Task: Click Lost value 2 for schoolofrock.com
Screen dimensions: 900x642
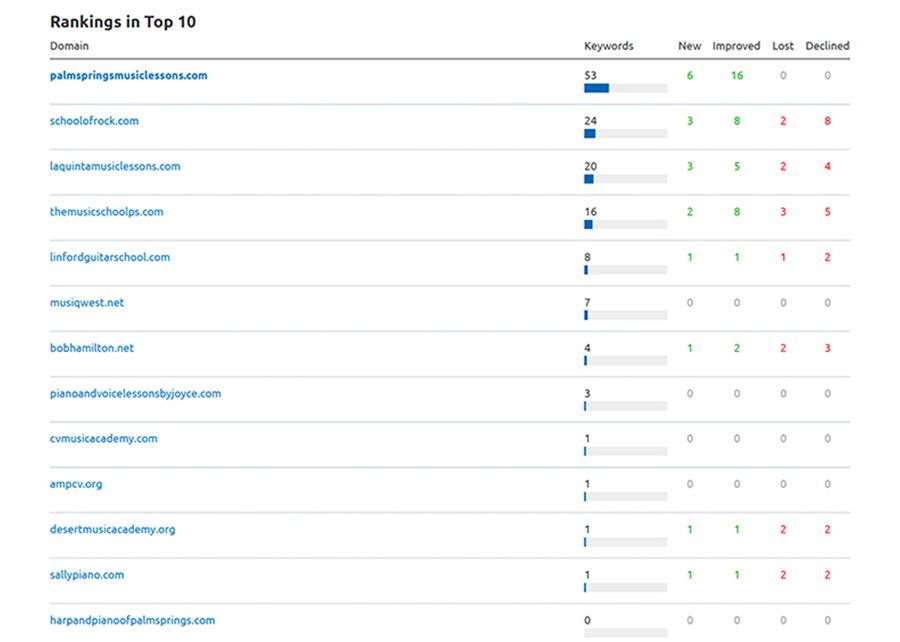Action: (x=783, y=120)
